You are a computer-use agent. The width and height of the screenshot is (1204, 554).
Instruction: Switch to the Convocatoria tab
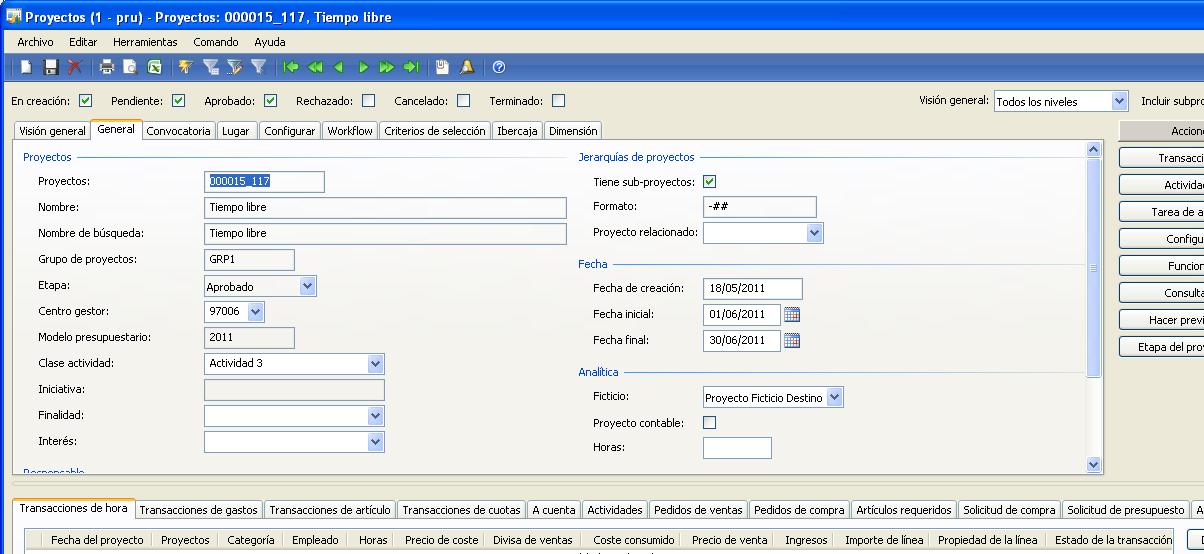178,131
